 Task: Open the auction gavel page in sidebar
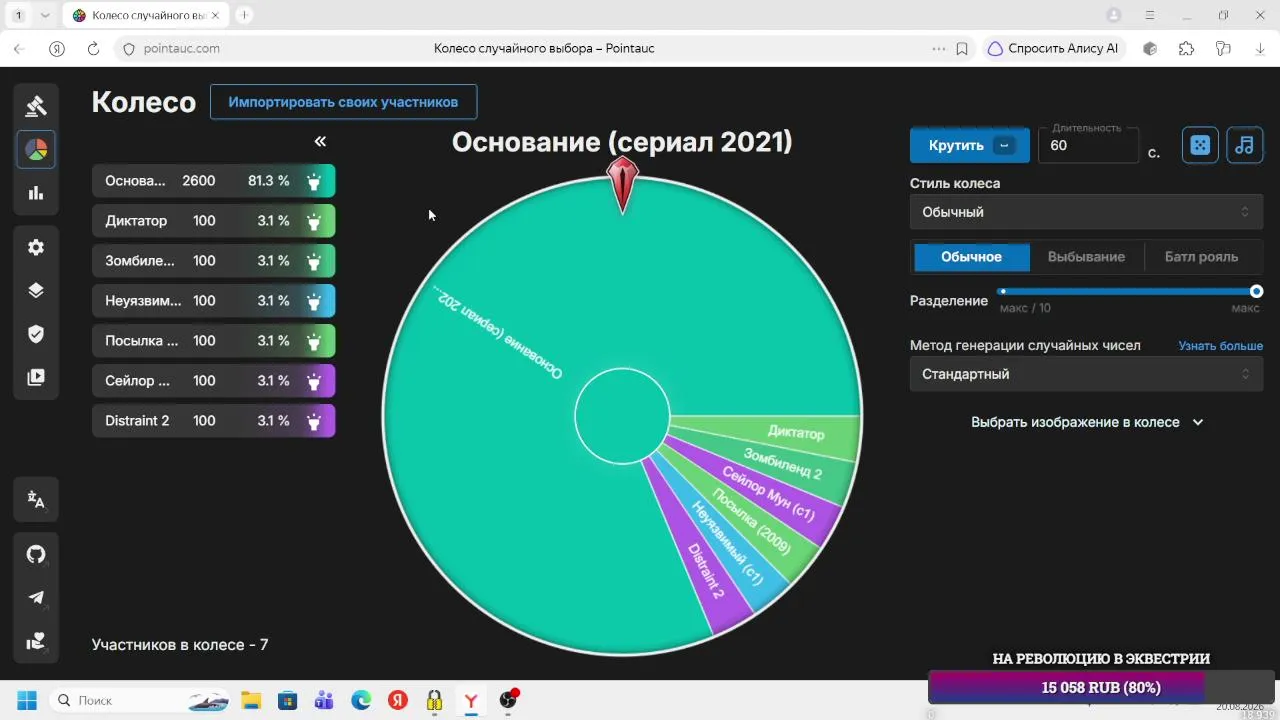click(36, 105)
